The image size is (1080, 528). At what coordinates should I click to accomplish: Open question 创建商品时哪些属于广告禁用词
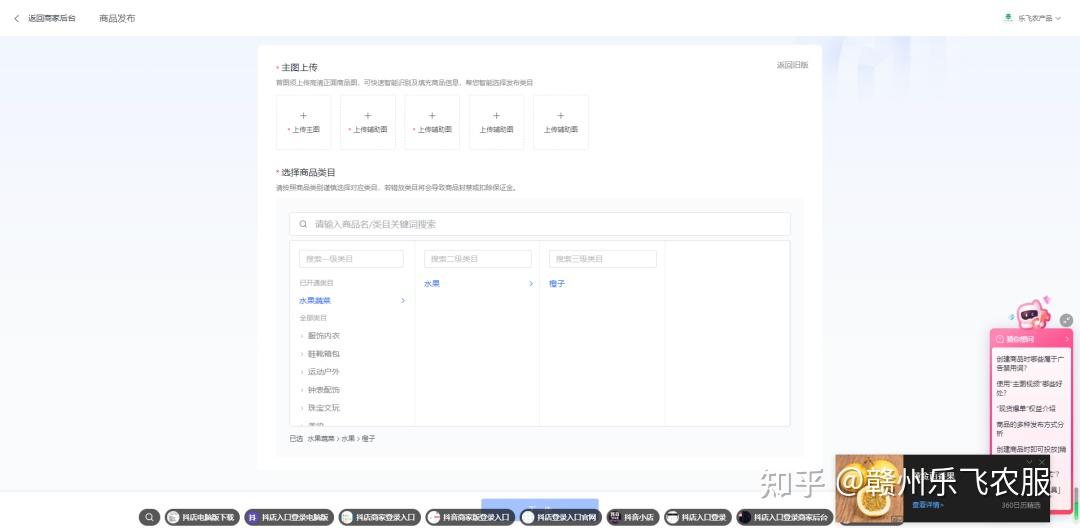[x=1030, y=363]
